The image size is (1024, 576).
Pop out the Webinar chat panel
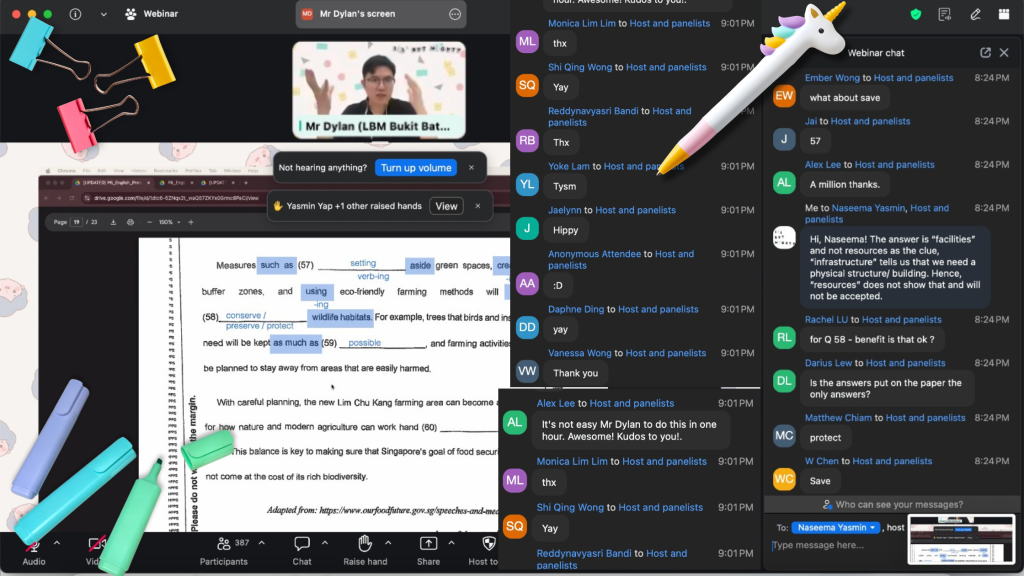click(x=985, y=52)
